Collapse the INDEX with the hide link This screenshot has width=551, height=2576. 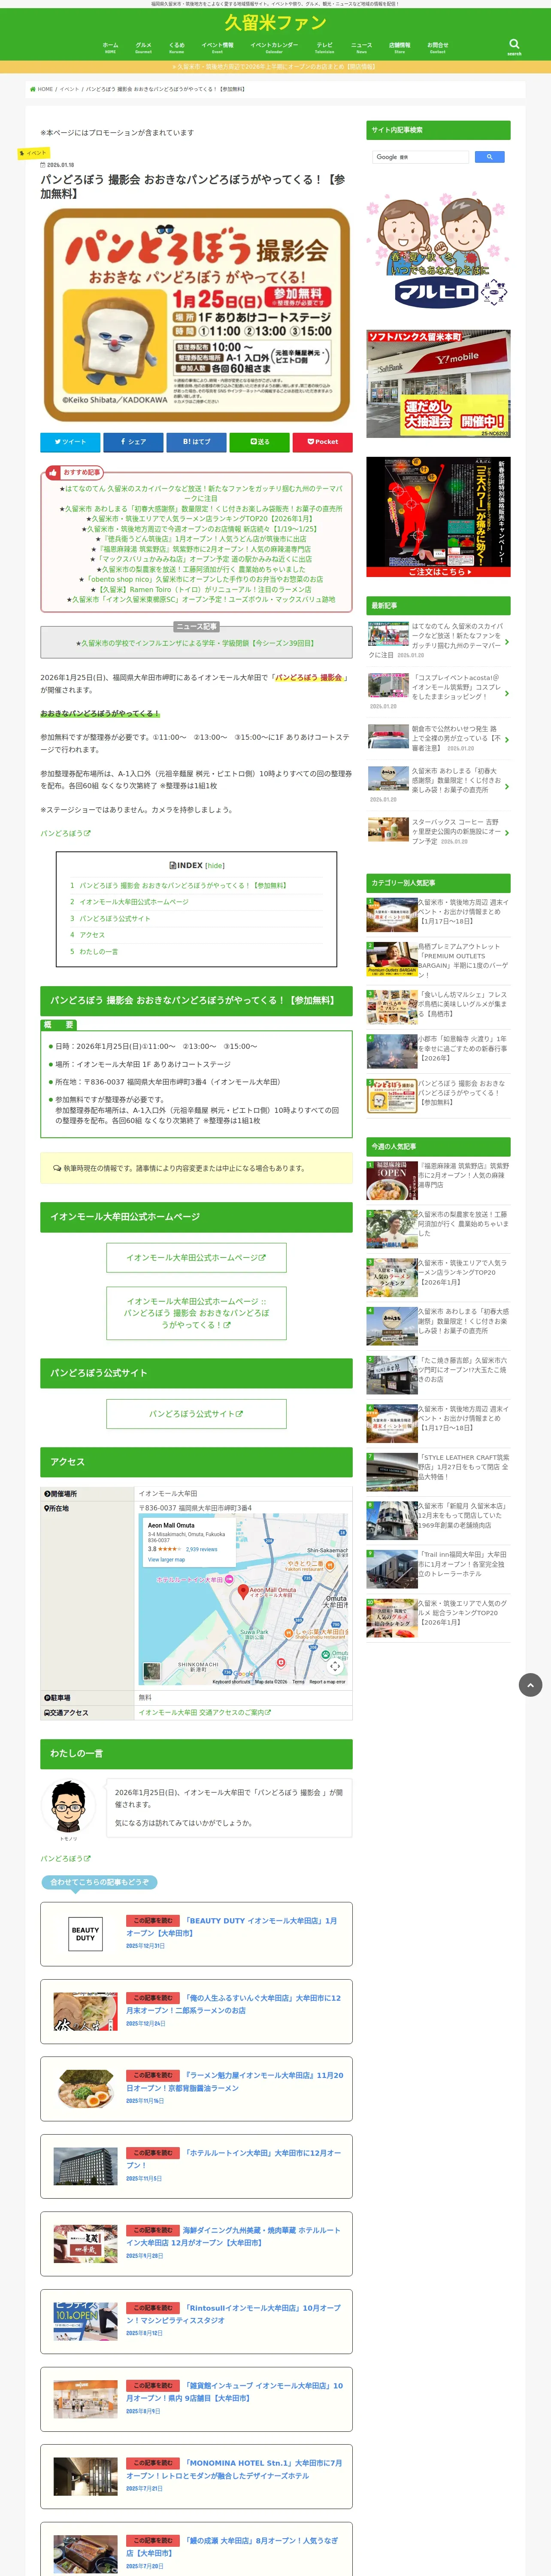[215, 866]
